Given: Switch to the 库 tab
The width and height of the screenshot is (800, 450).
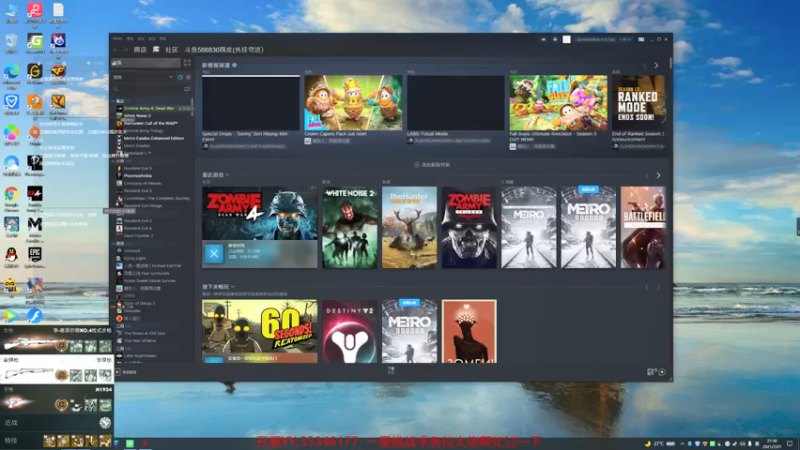Looking at the screenshot, I should pos(156,50).
